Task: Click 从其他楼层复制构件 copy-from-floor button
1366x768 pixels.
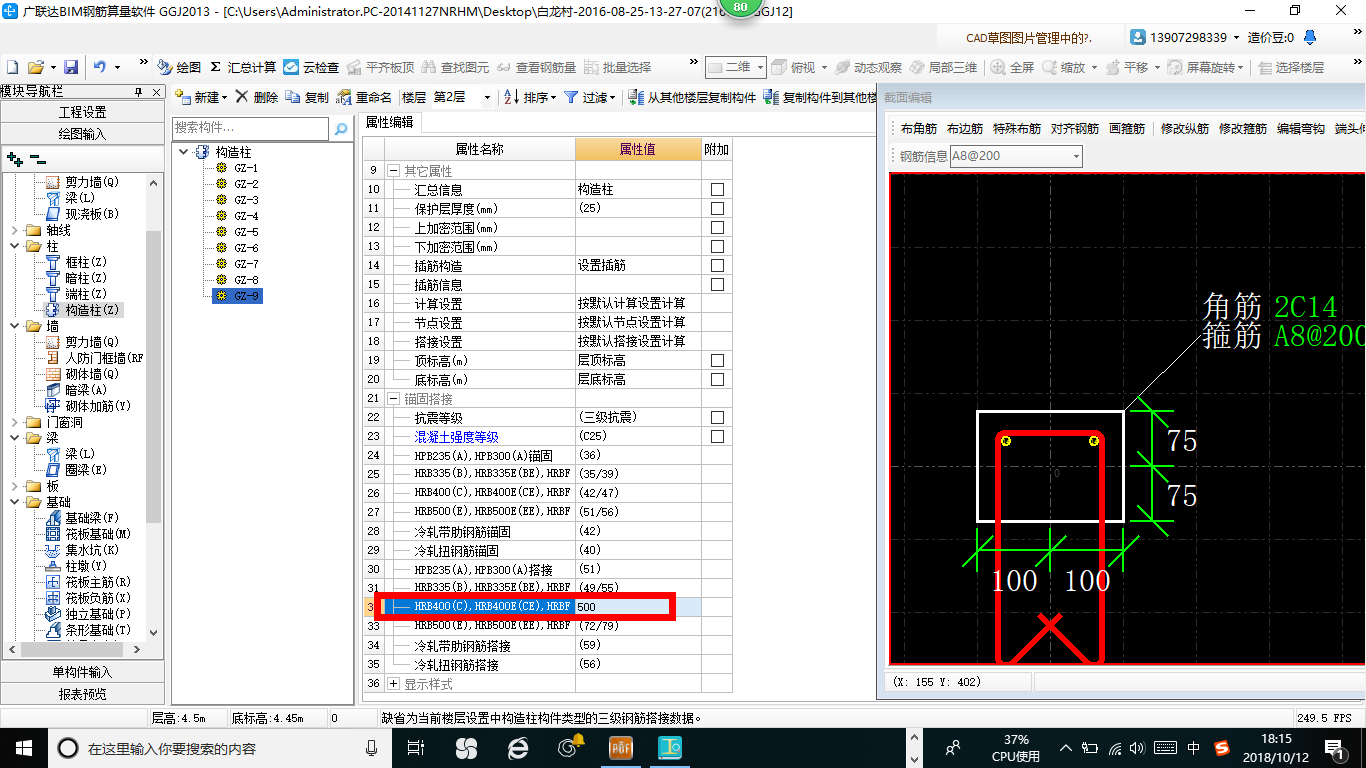Action: tap(692, 97)
